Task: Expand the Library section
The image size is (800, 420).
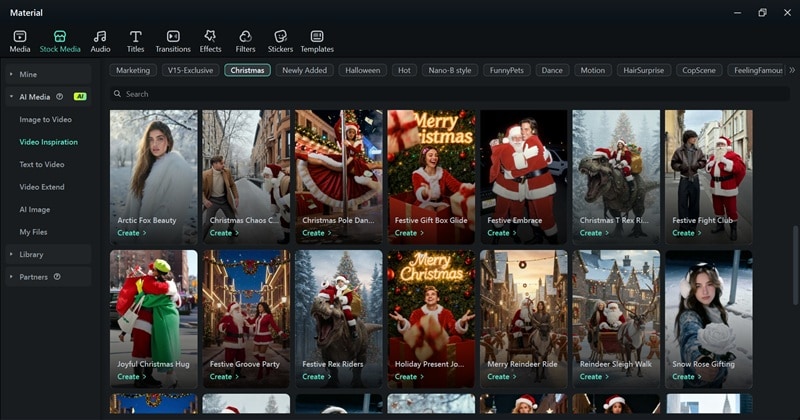Action: pyautogui.click(x=11, y=254)
